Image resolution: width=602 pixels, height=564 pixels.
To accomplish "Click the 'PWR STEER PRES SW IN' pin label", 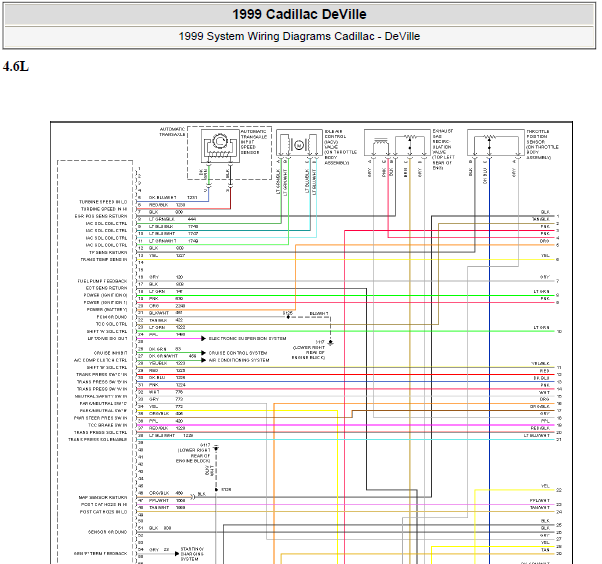I will [100, 418].
